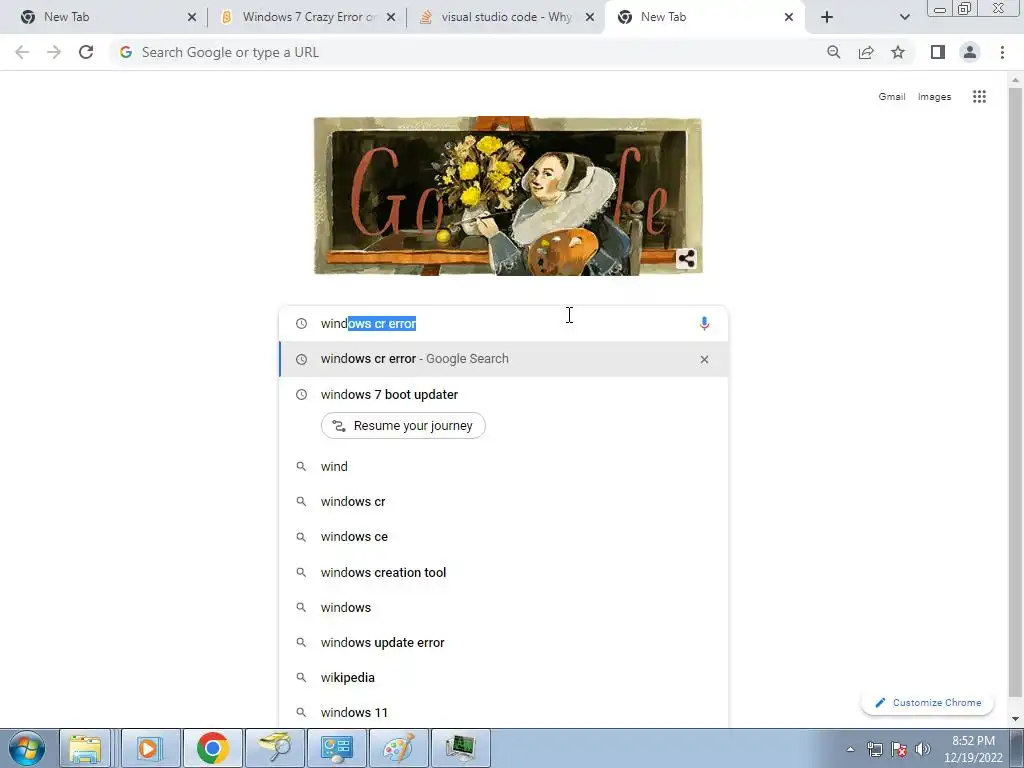Click the Action Center flag tray icon

(899, 749)
